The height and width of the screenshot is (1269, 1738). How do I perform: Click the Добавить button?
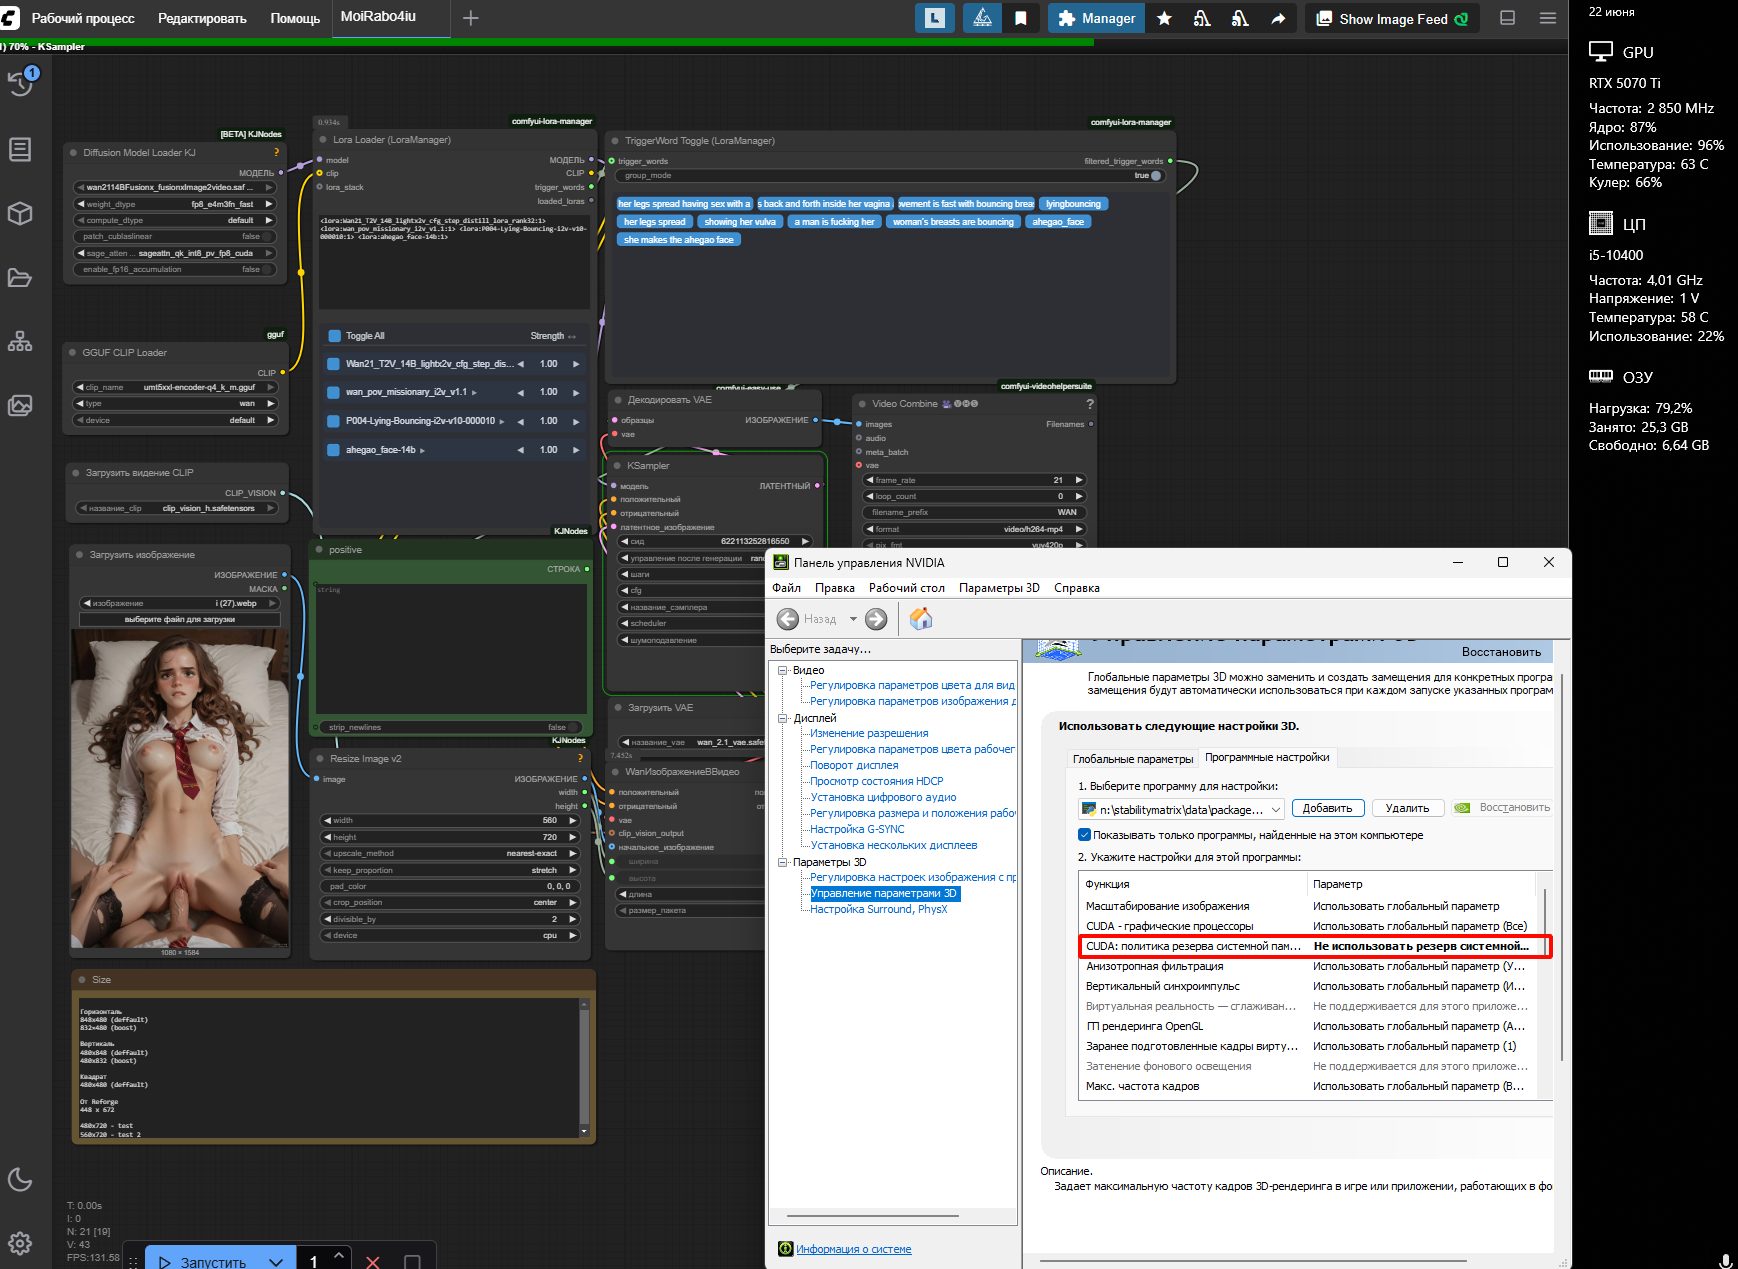1327,808
